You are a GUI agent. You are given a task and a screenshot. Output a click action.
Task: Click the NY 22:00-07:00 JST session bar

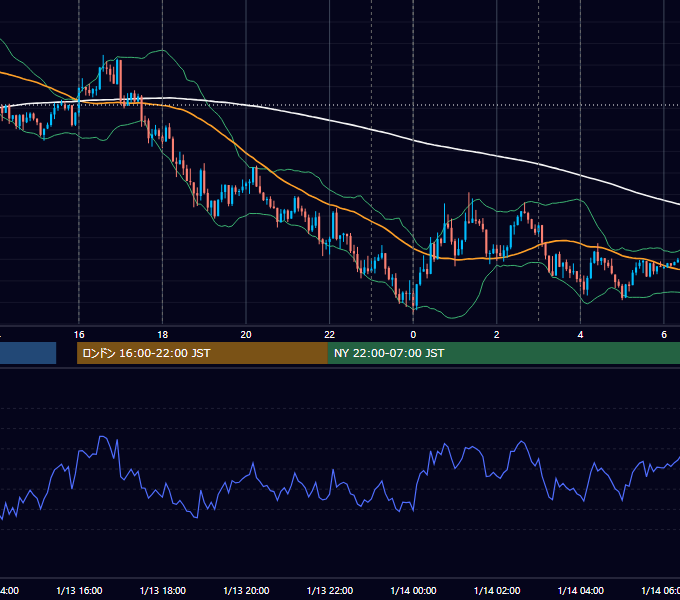[x=503, y=353]
